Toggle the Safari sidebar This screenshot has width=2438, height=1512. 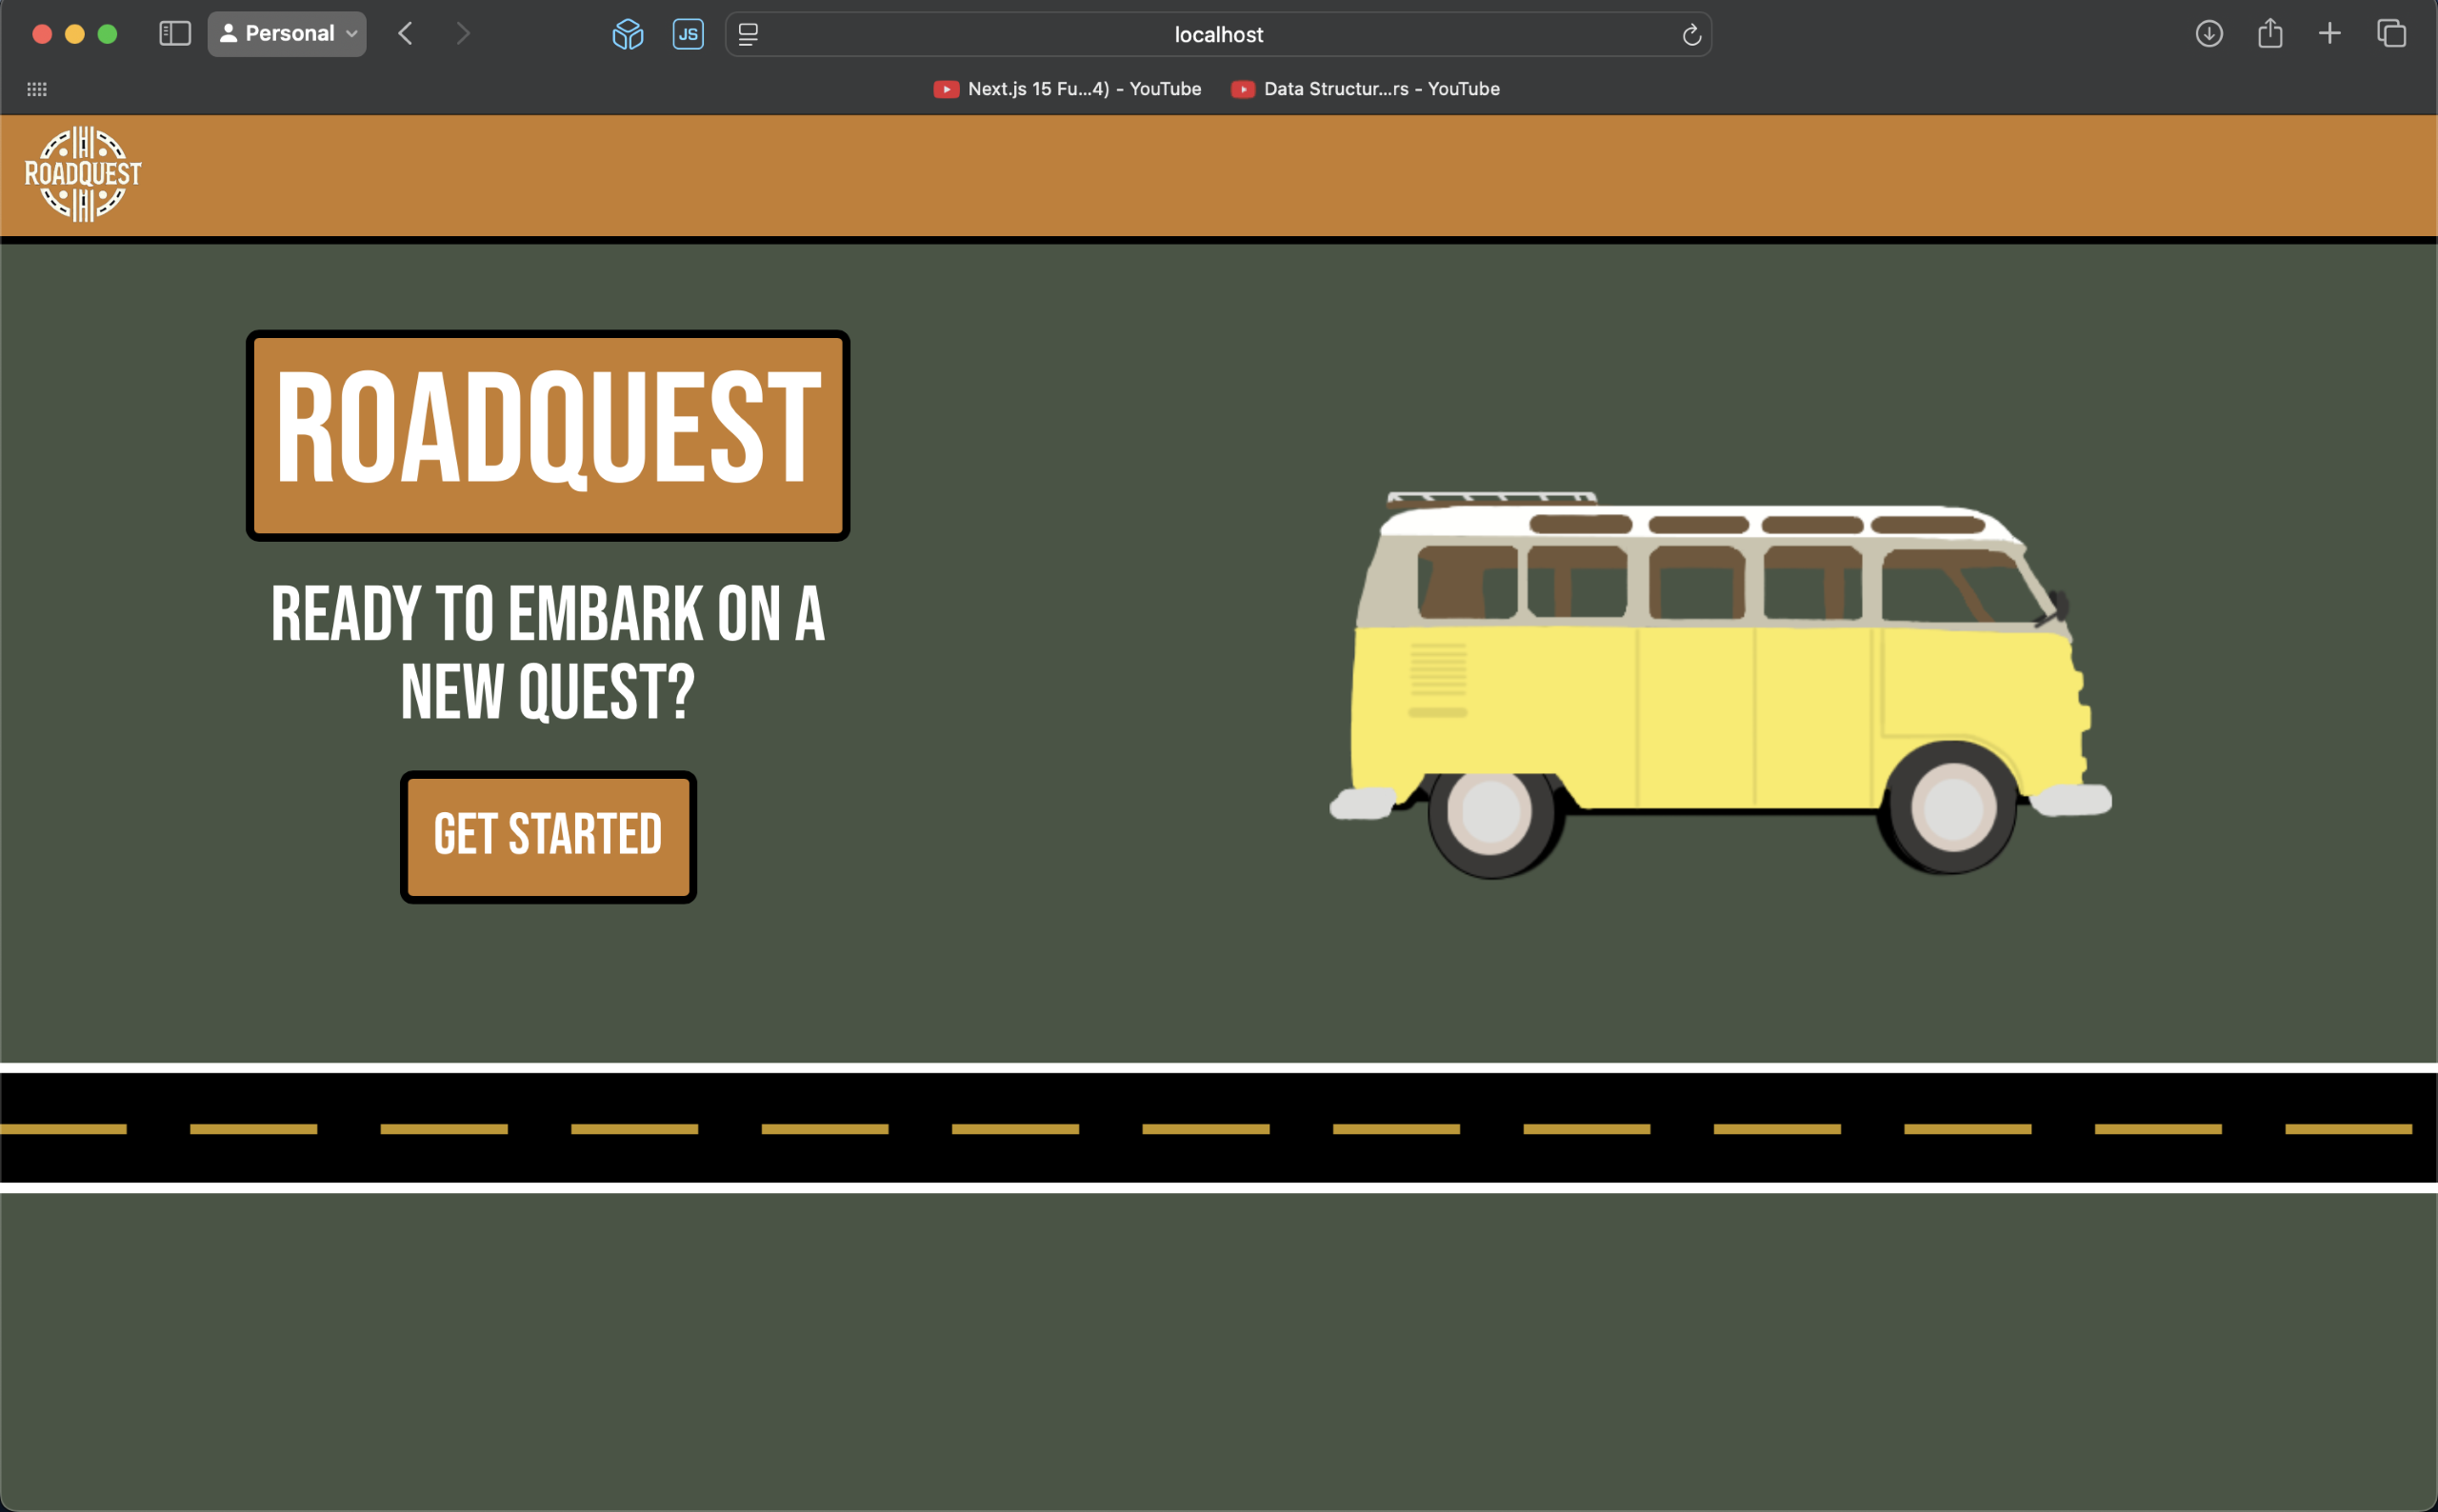point(175,34)
